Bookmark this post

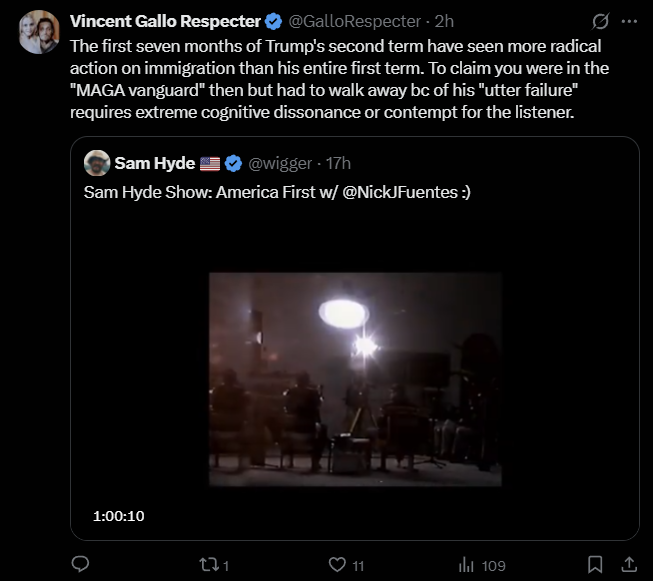pyautogui.click(x=594, y=565)
